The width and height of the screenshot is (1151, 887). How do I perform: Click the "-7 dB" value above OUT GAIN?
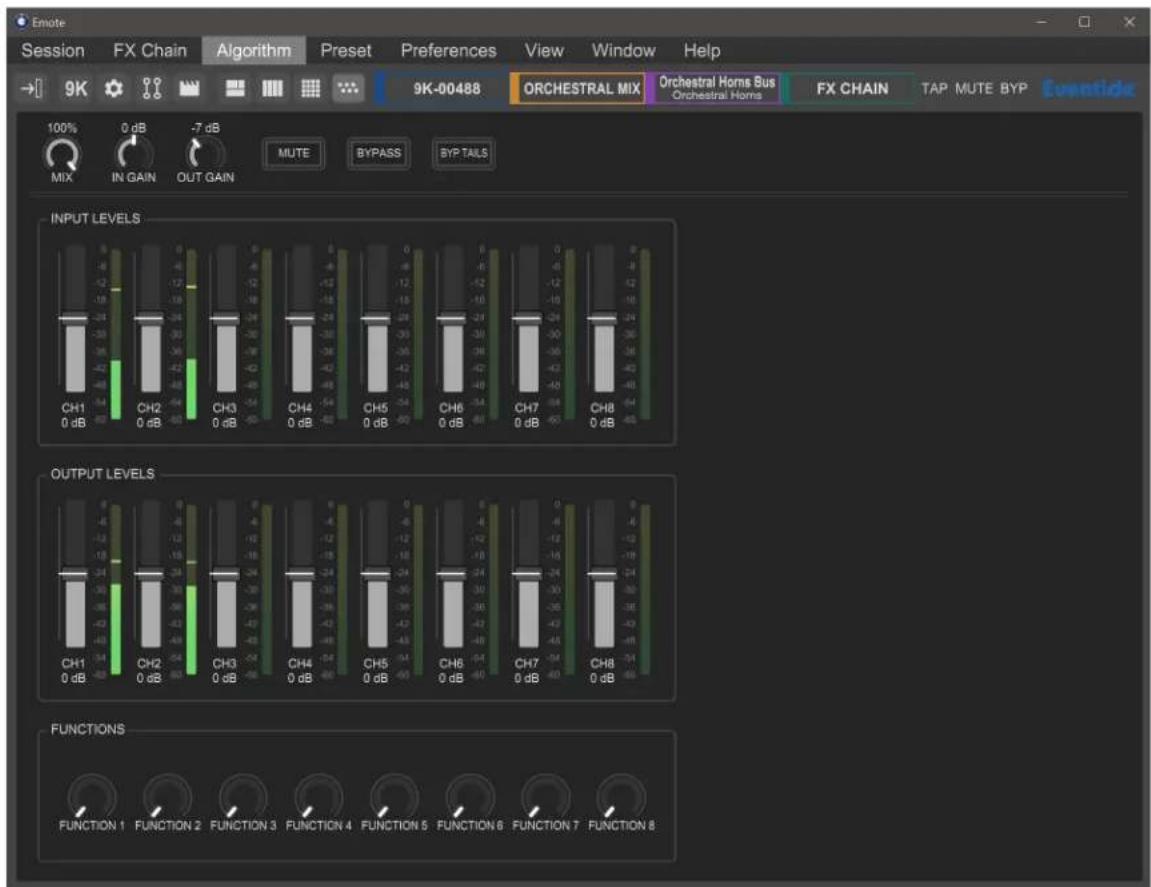point(206,128)
